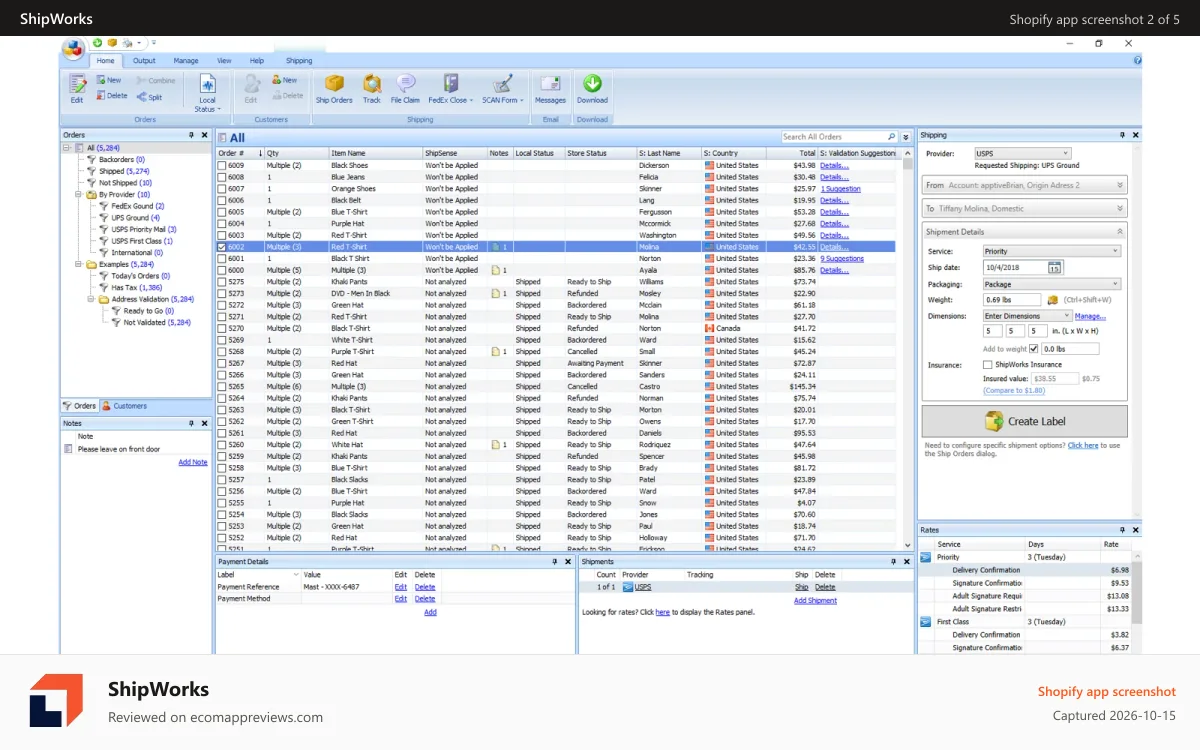Click the Edit order icon in Orders group
This screenshot has width=1200, height=750.
click(x=77, y=84)
